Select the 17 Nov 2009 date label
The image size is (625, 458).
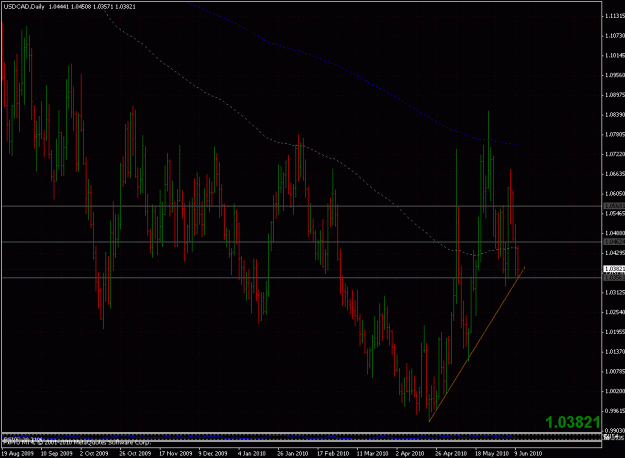(x=175, y=453)
